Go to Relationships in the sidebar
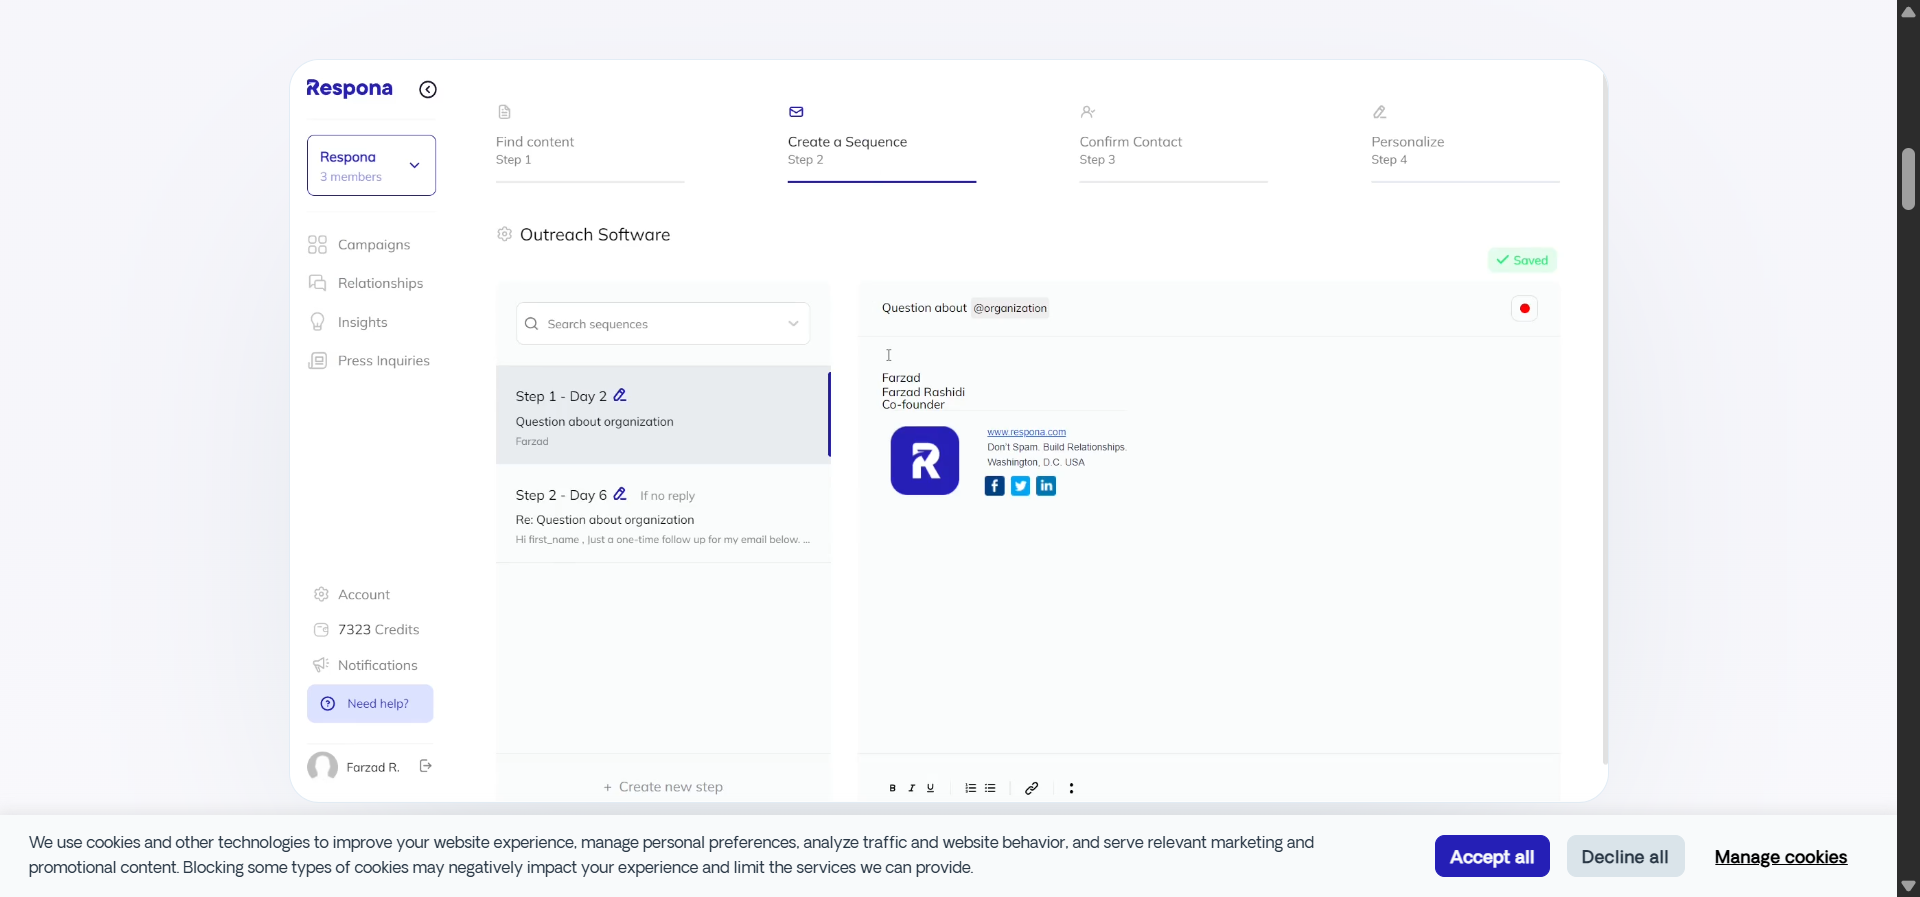 point(380,284)
